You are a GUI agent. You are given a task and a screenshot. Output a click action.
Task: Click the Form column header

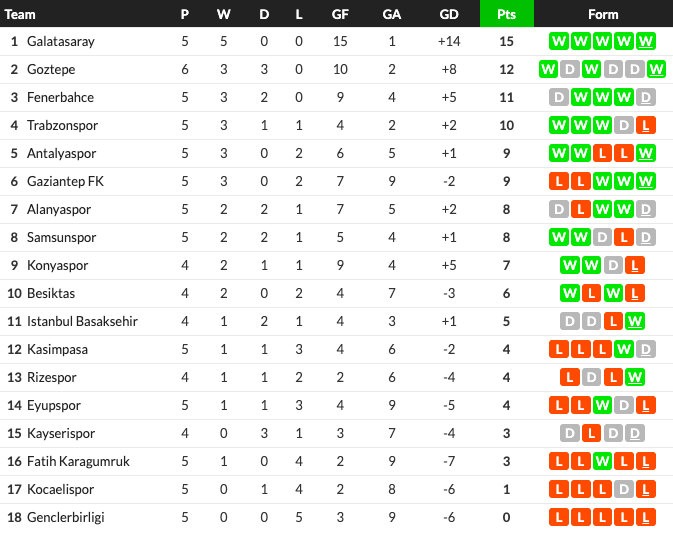(x=603, y=14)
